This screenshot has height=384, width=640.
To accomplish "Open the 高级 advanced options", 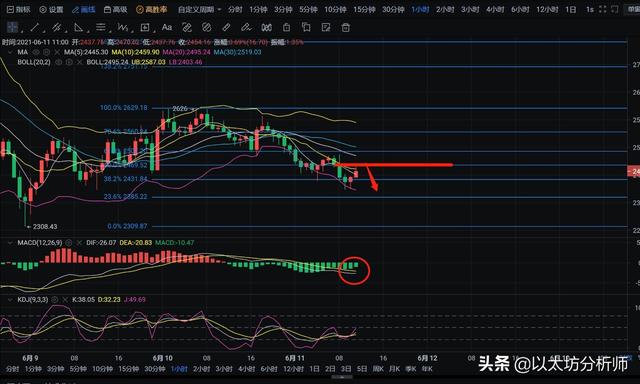I will (x=116, y=9).
